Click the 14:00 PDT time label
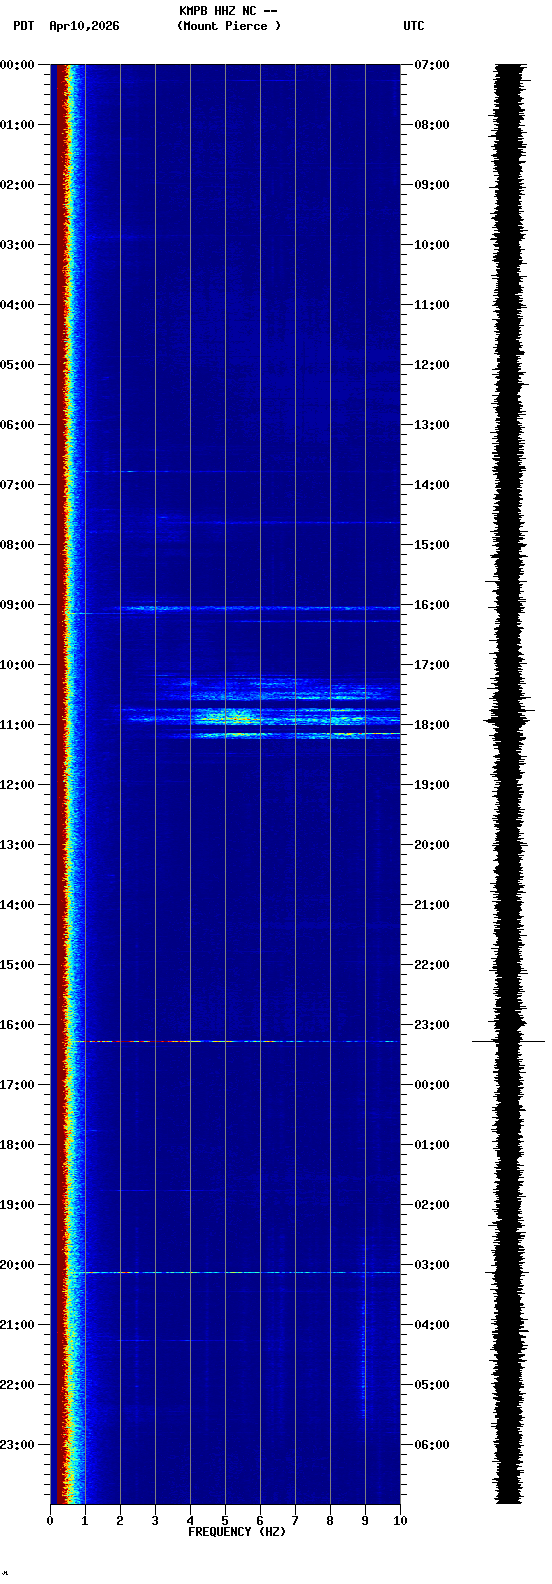 coord(18,905)
